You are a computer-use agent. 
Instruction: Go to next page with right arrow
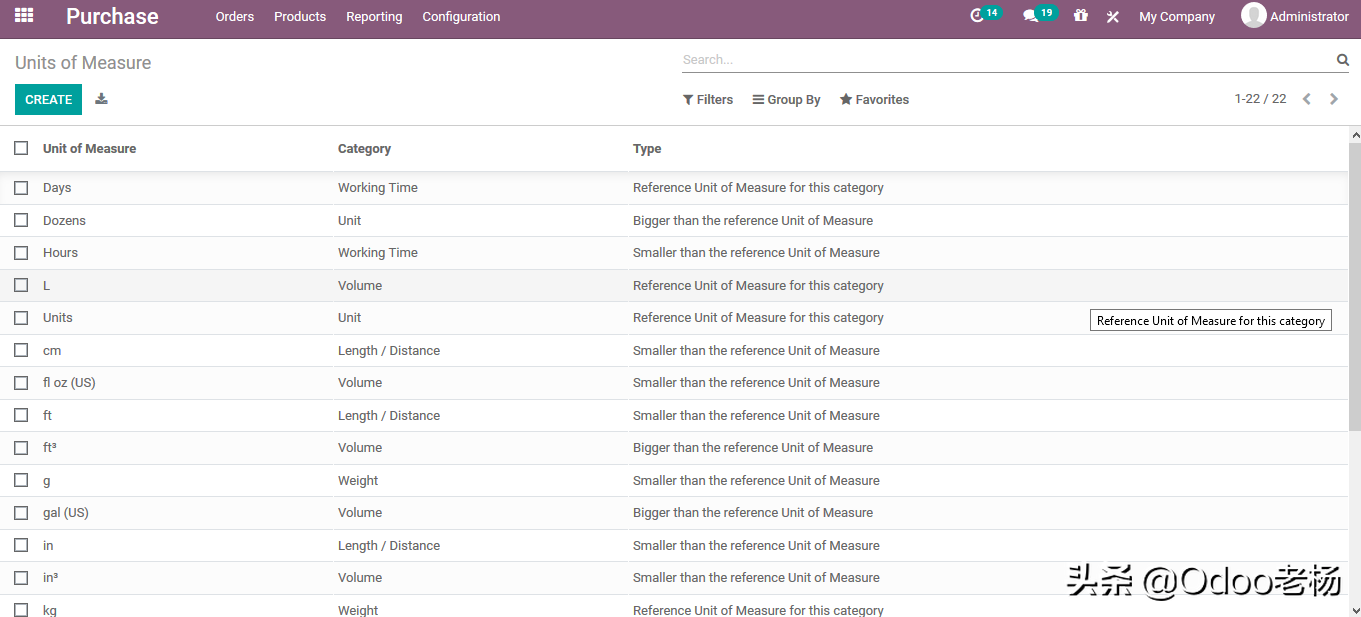coord(1334,99)
